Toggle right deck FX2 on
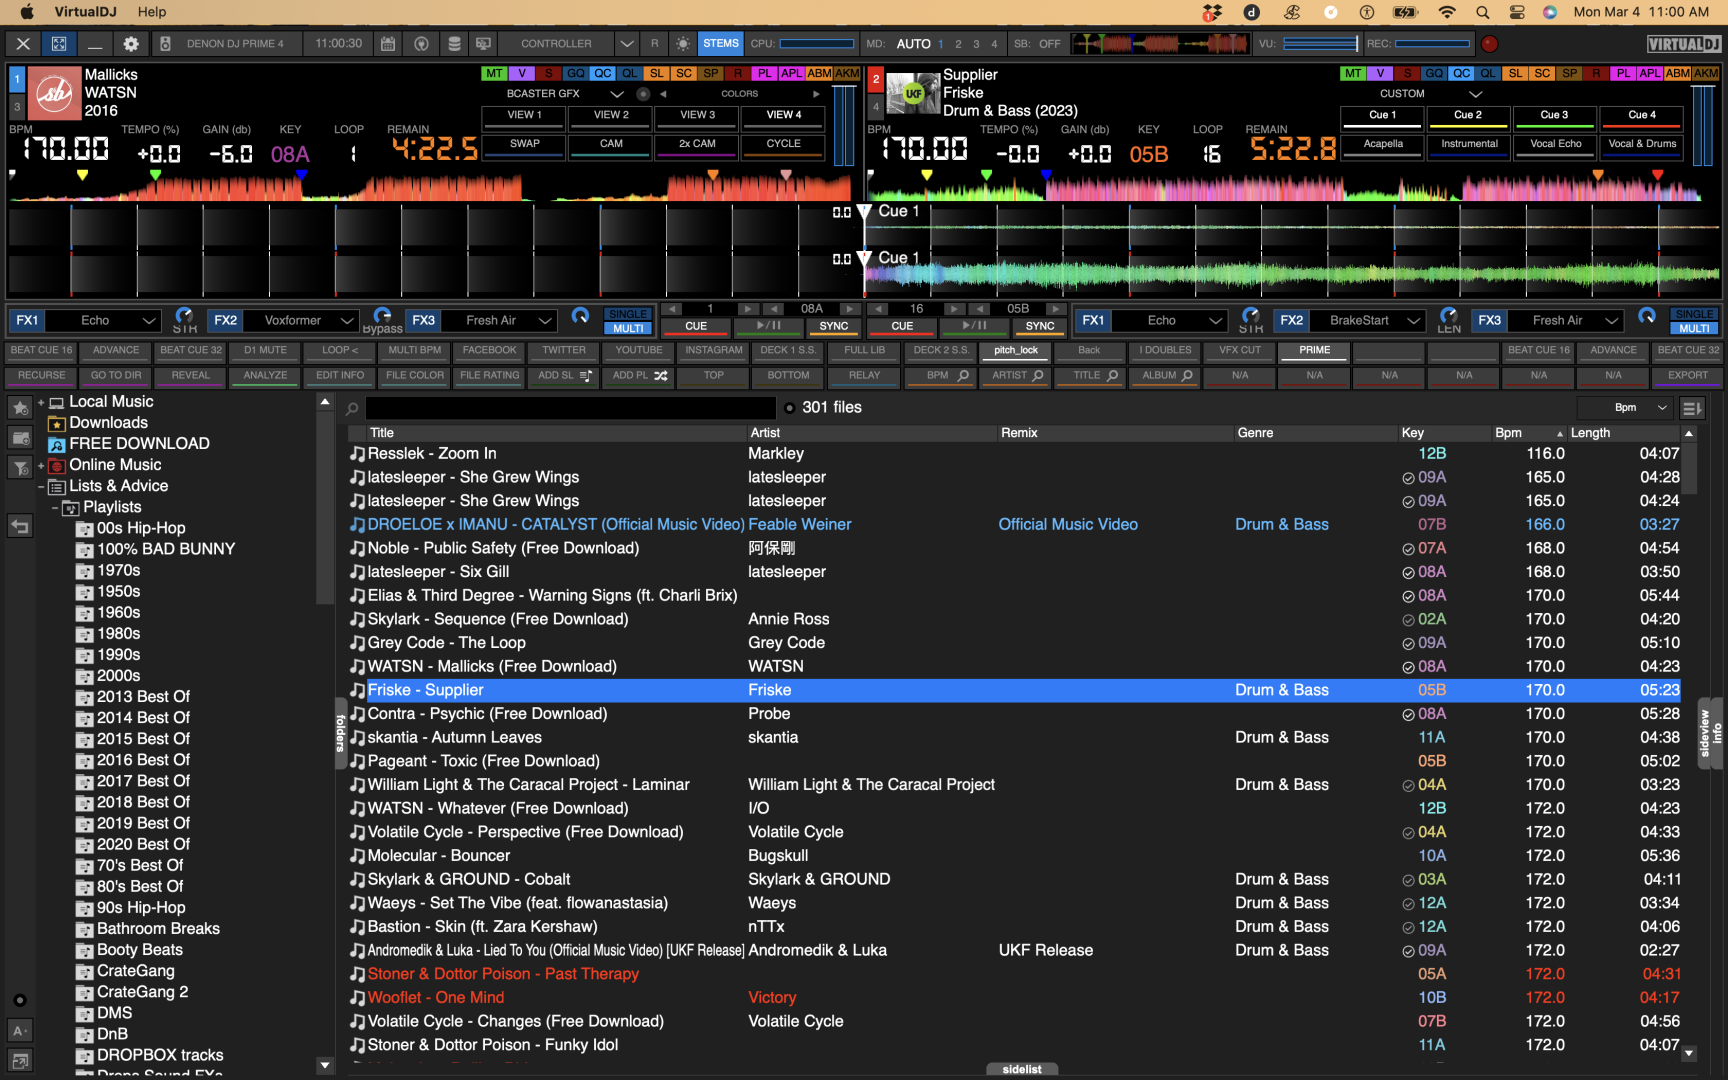 click(x=1291, y=321)
